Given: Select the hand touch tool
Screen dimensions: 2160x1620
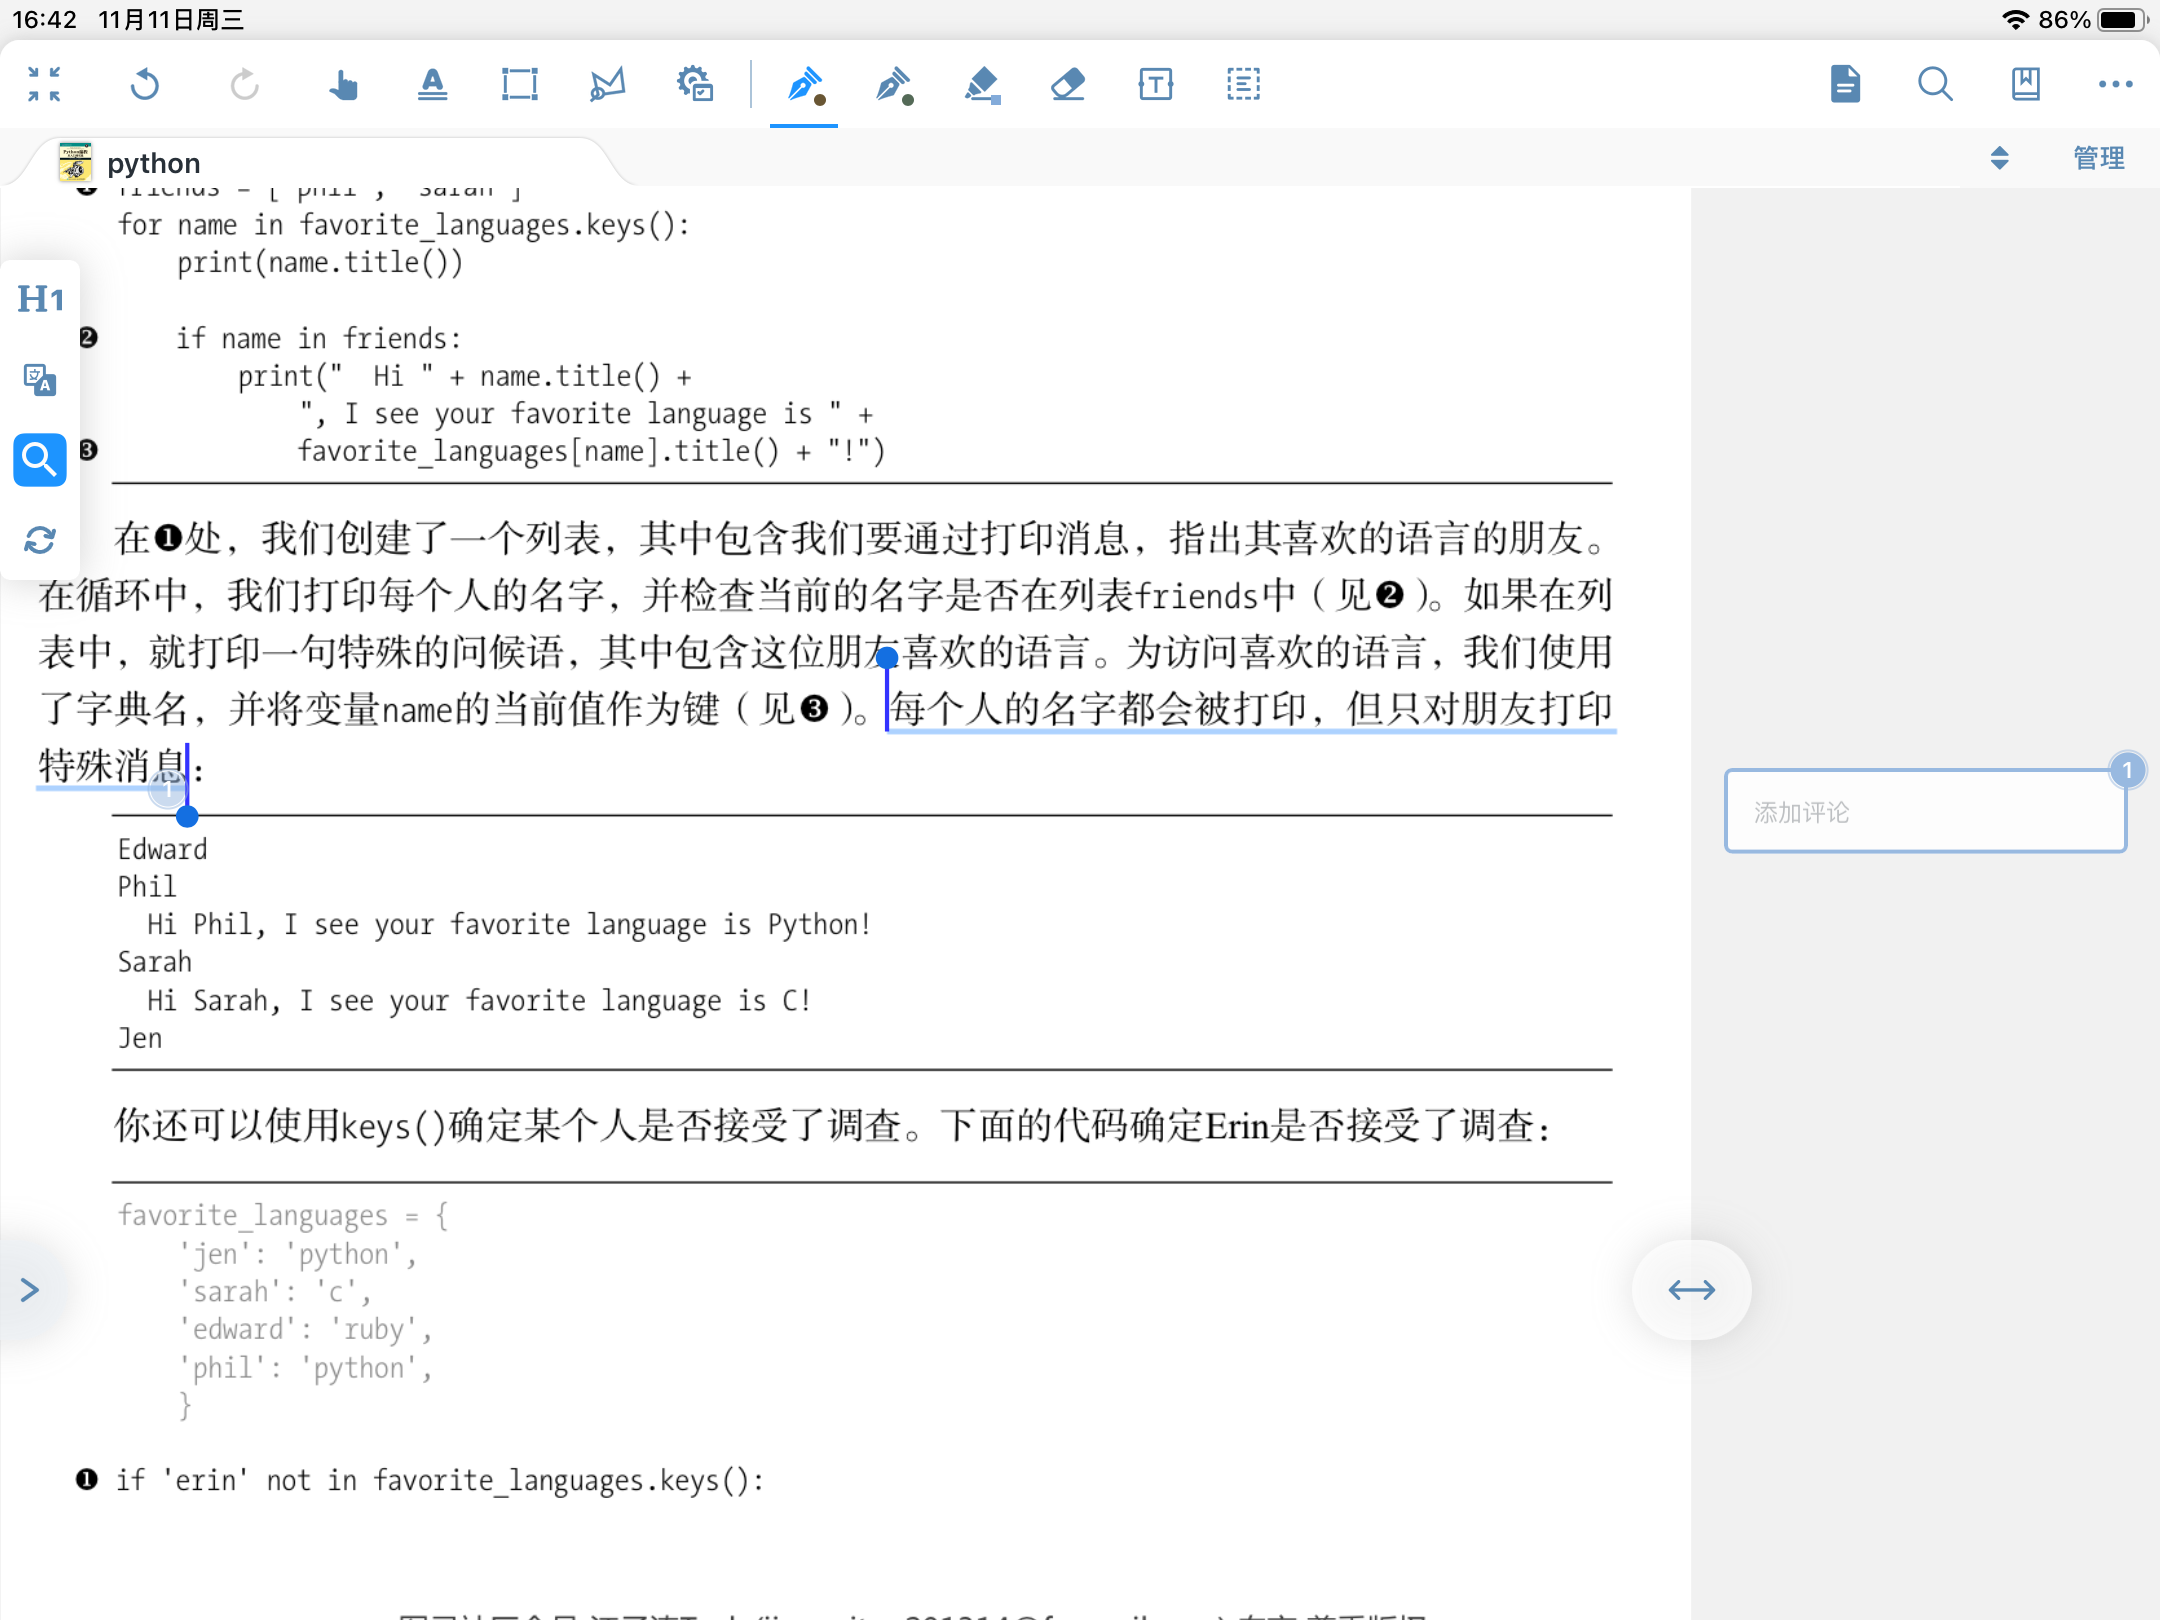Looking at the screenshot, I should (343, 85).
